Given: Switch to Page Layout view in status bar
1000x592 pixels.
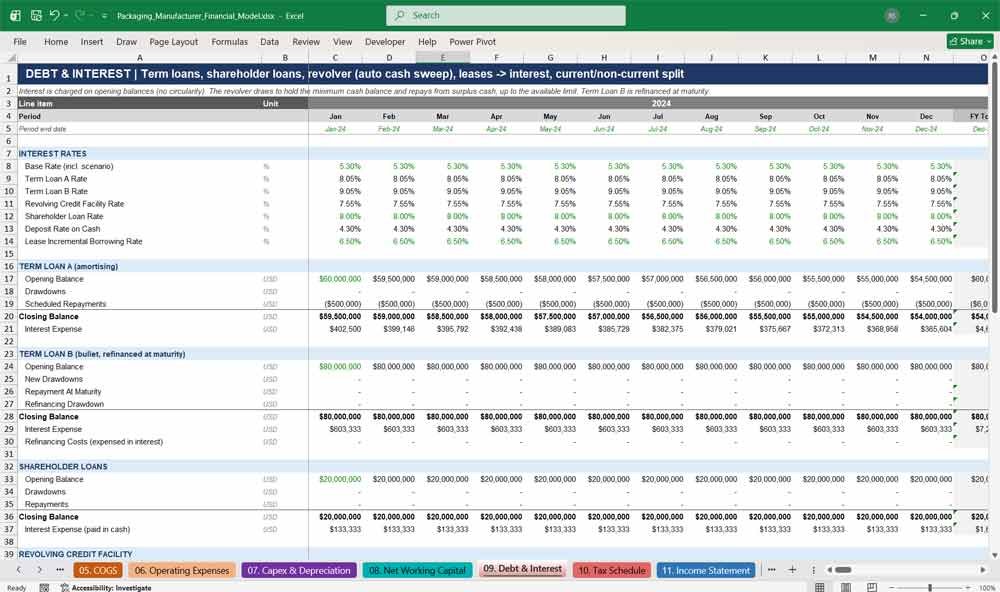Looking at the screenshot, I should coord(846,587).
